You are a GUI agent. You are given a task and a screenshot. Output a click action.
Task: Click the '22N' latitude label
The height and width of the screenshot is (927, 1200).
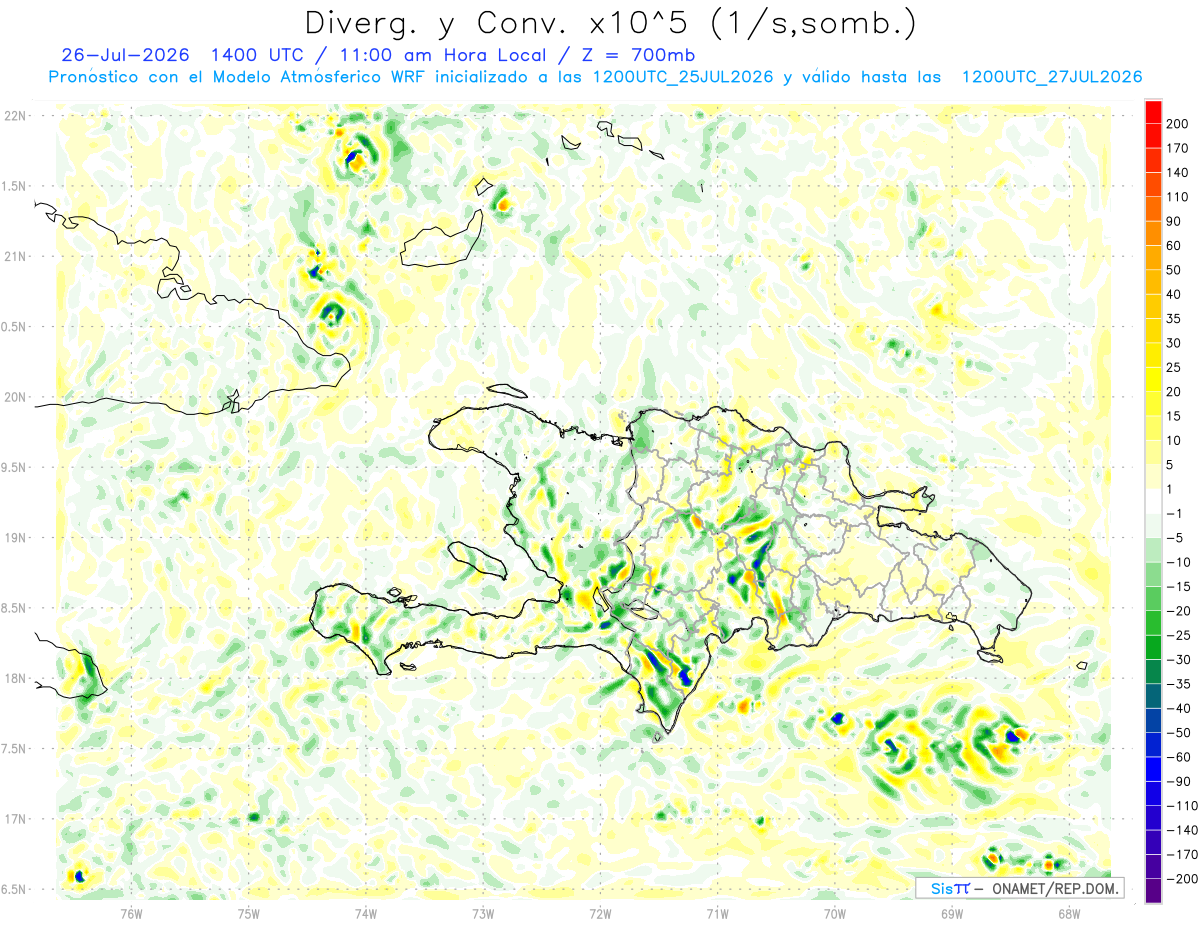[14, 116]
